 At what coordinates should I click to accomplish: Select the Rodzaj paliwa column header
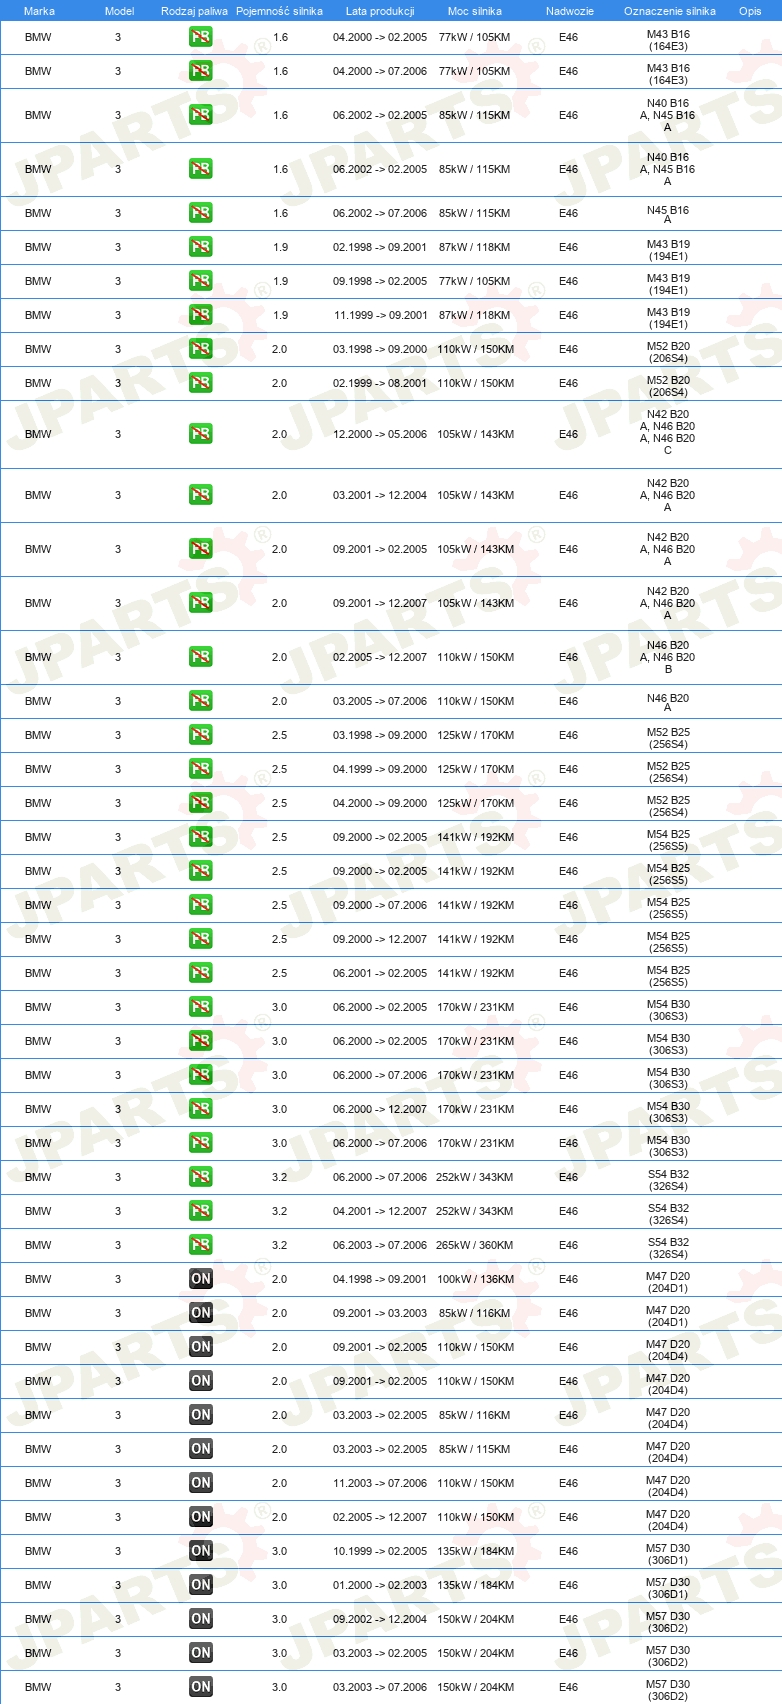point(194,11)
